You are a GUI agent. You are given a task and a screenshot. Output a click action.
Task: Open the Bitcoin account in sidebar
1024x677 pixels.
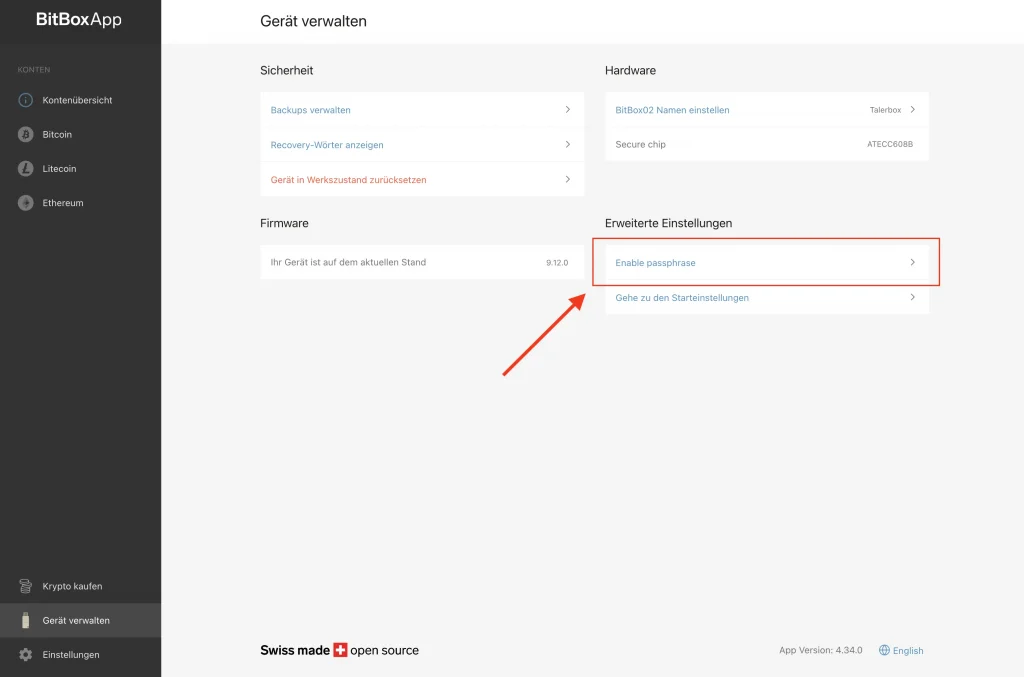[57, 134]
